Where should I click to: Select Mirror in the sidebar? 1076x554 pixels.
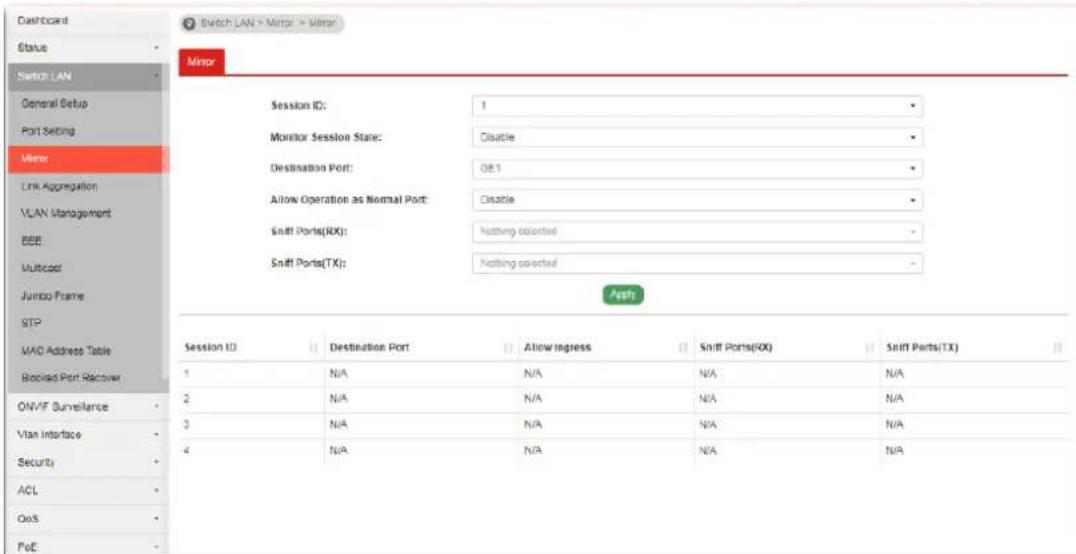[x=84, y=159]
